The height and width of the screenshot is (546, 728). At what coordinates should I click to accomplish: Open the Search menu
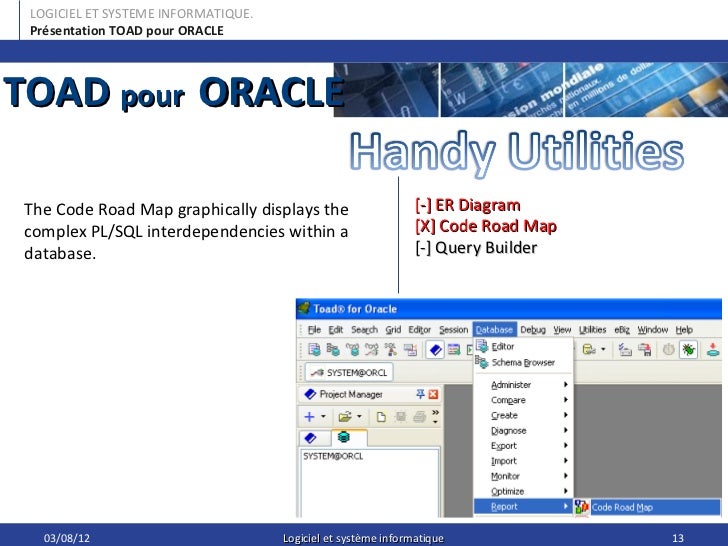point(364,330)
